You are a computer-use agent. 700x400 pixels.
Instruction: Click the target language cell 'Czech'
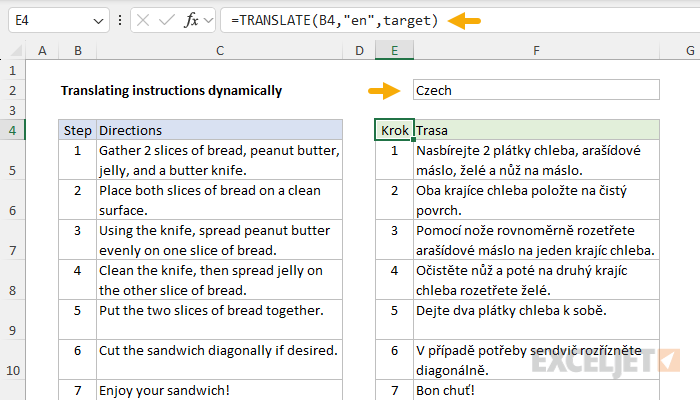(536, 90)
